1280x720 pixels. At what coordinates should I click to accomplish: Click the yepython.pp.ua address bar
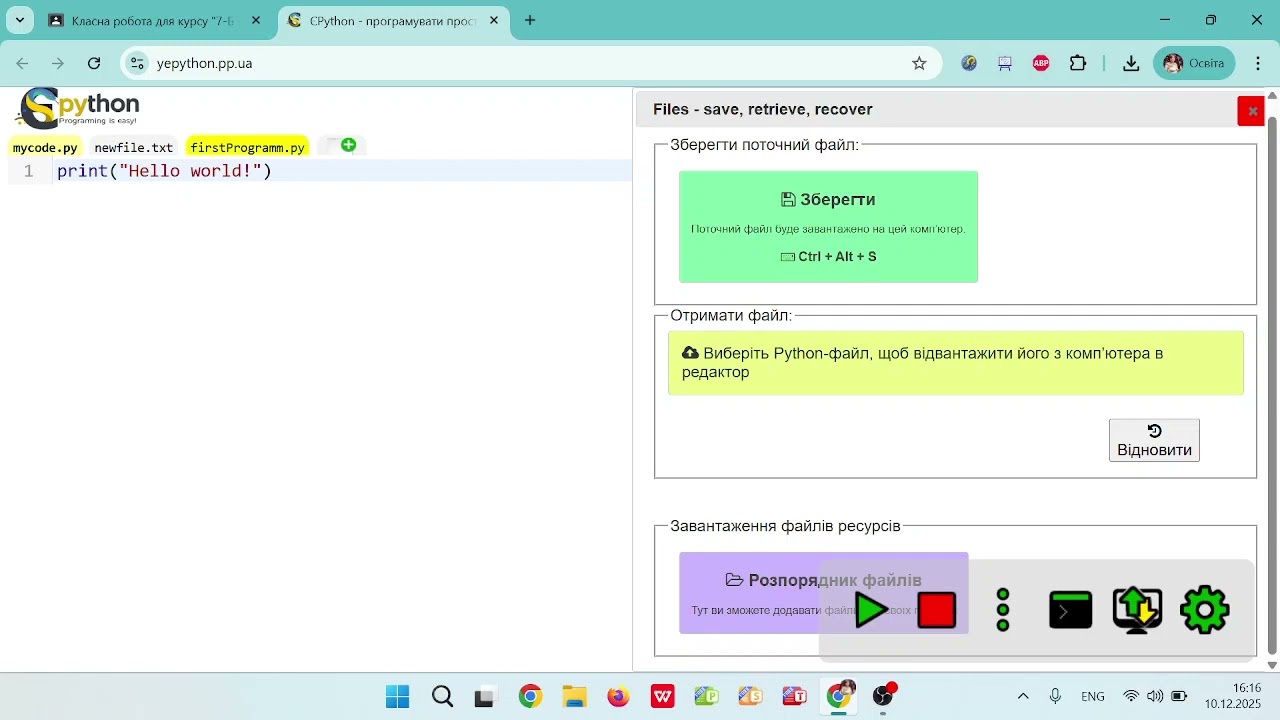pos(530,63)
